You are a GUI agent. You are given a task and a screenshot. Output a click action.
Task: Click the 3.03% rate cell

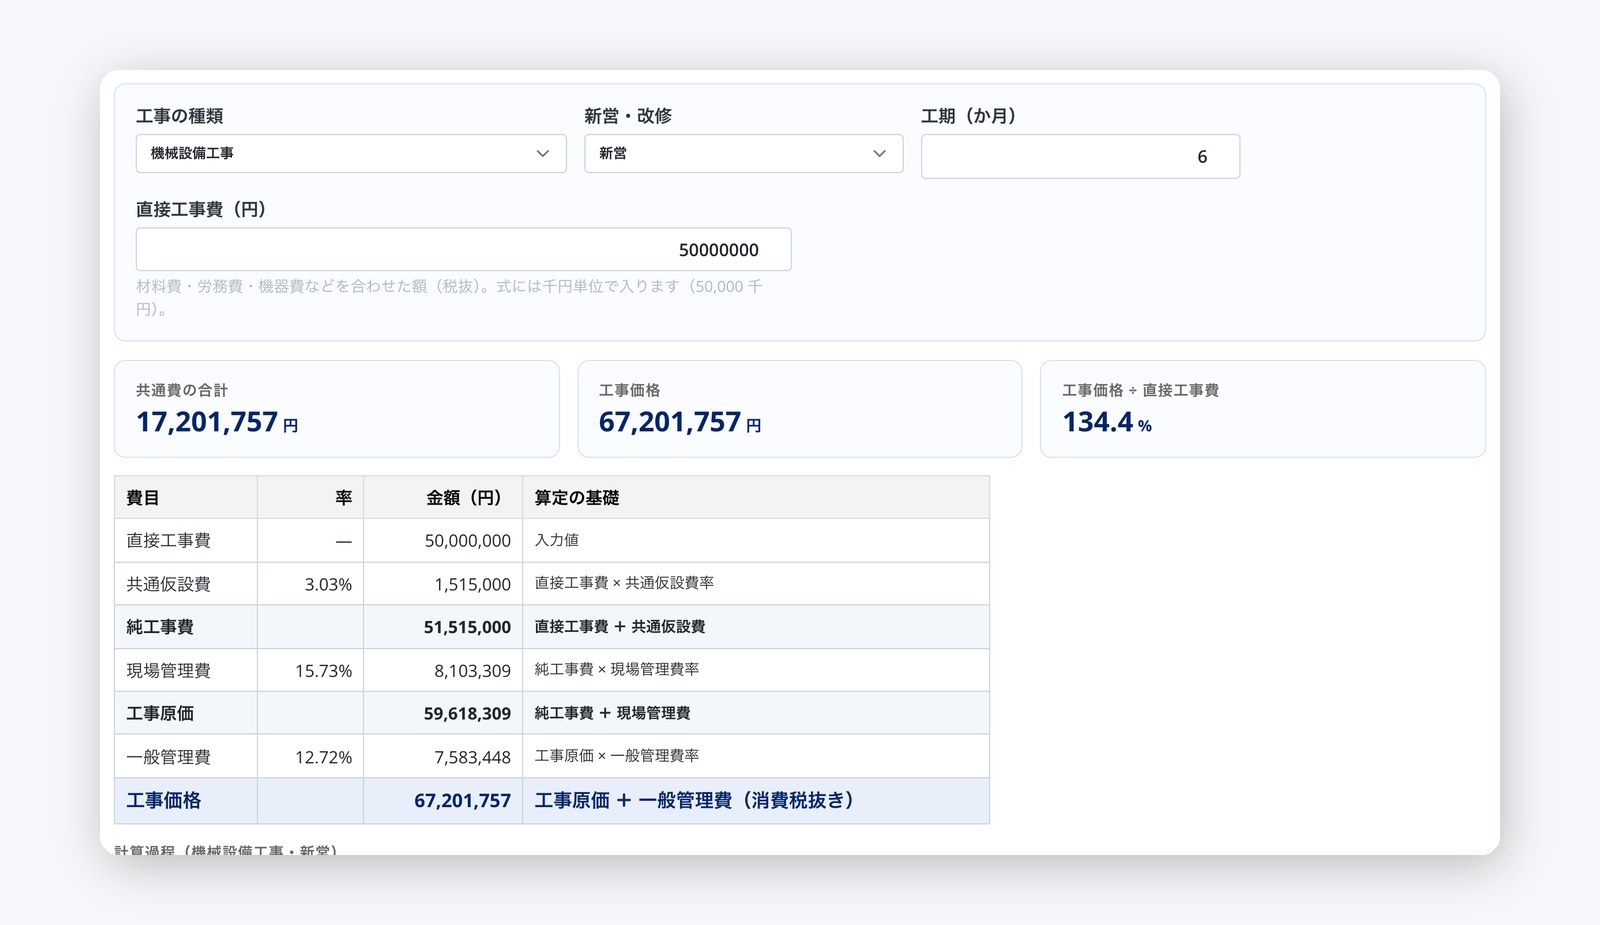click(x=310, y=584)
